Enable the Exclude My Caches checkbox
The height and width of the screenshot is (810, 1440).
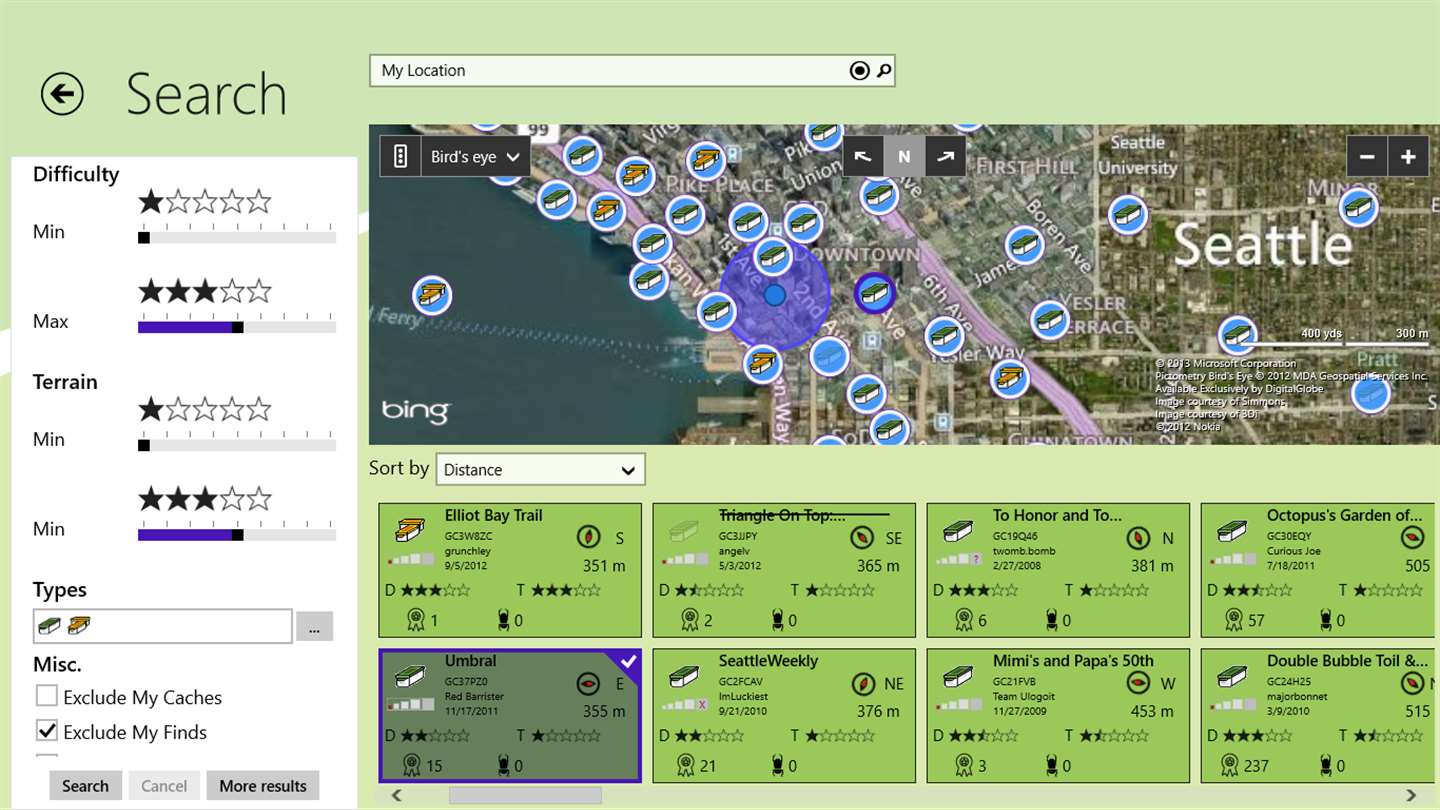coord(47,696)
